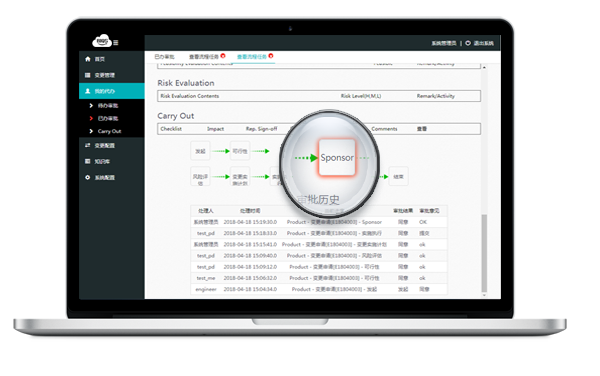Click the 系统管理员 user link at top right
The width and height of the screenshot is (600, 376).
(444, 43)
